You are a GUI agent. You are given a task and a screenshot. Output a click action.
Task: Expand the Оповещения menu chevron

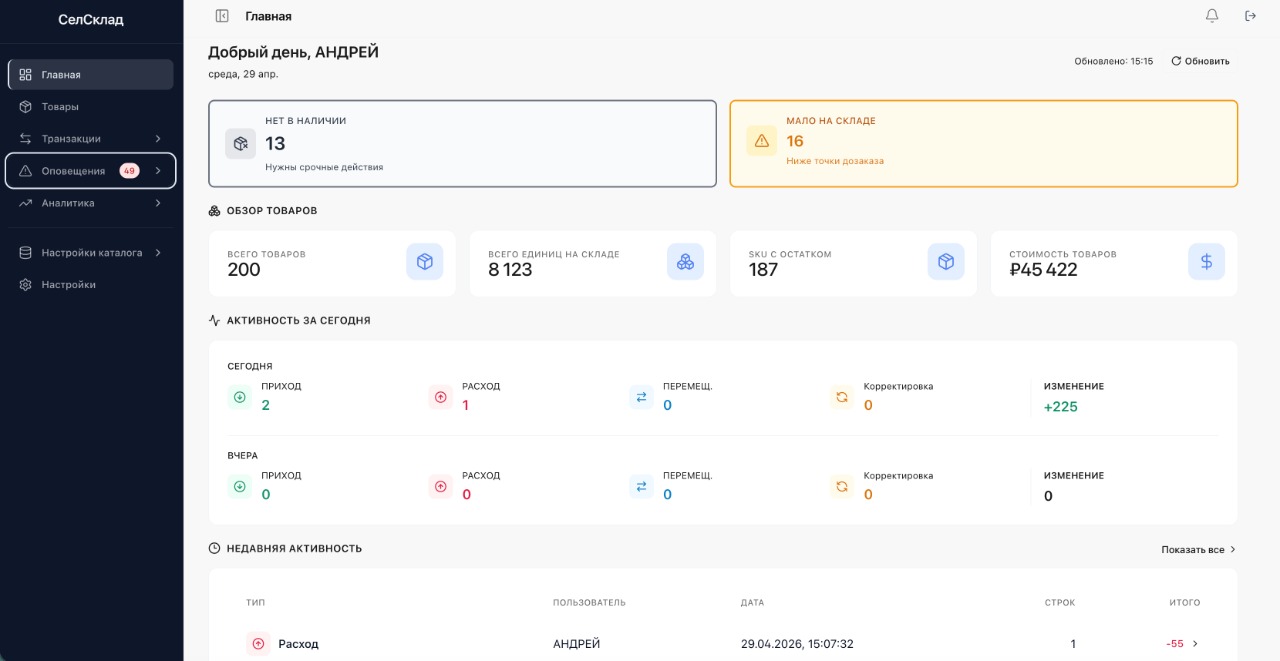158,171
